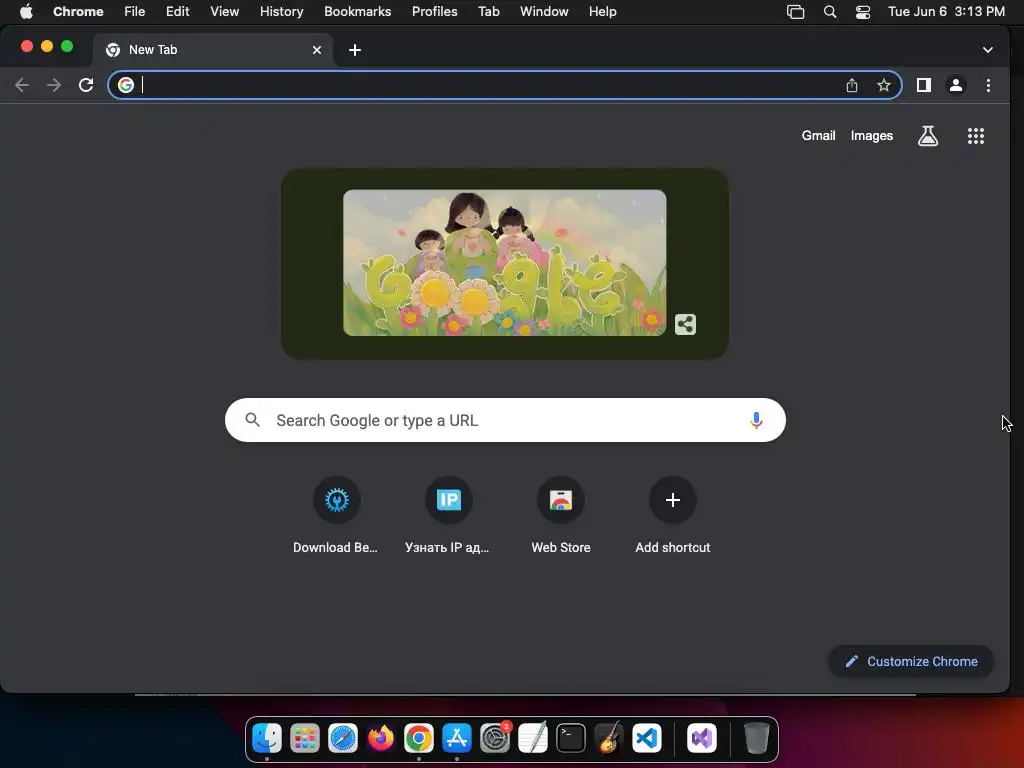Focus the Search Google or type a URL box
The height and width of the screenshot is (768, 1024).
coord(505,420)
